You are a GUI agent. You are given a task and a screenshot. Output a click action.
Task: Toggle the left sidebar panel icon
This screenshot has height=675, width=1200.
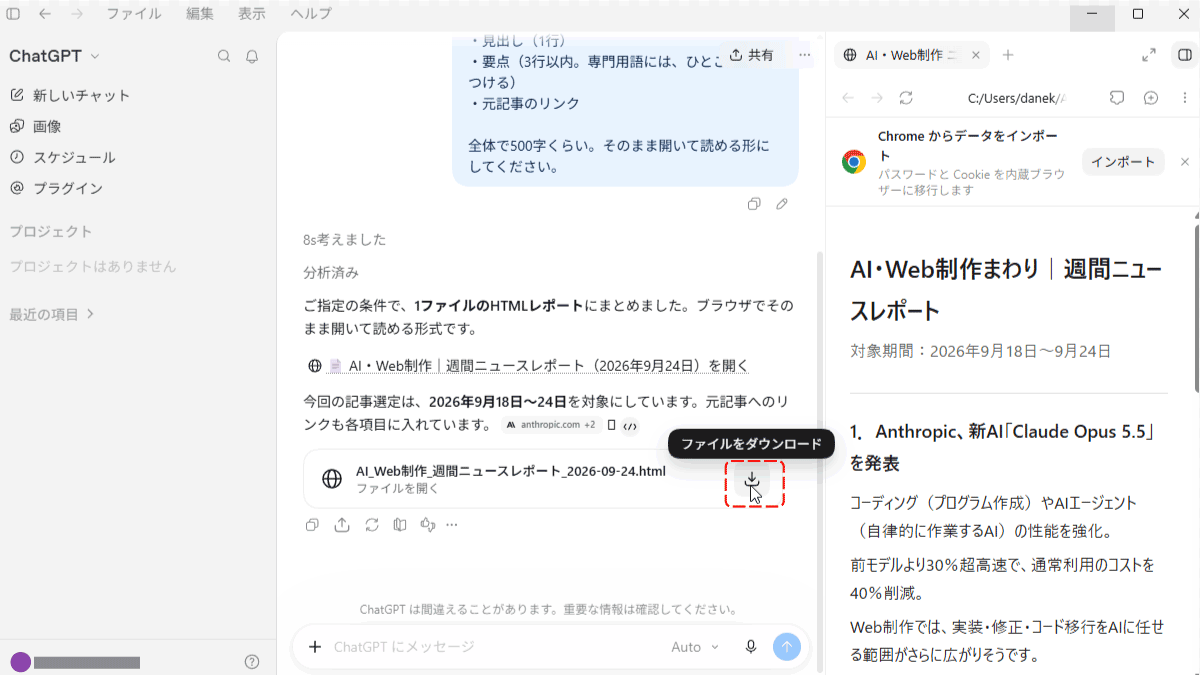click(x=13, y=14)
